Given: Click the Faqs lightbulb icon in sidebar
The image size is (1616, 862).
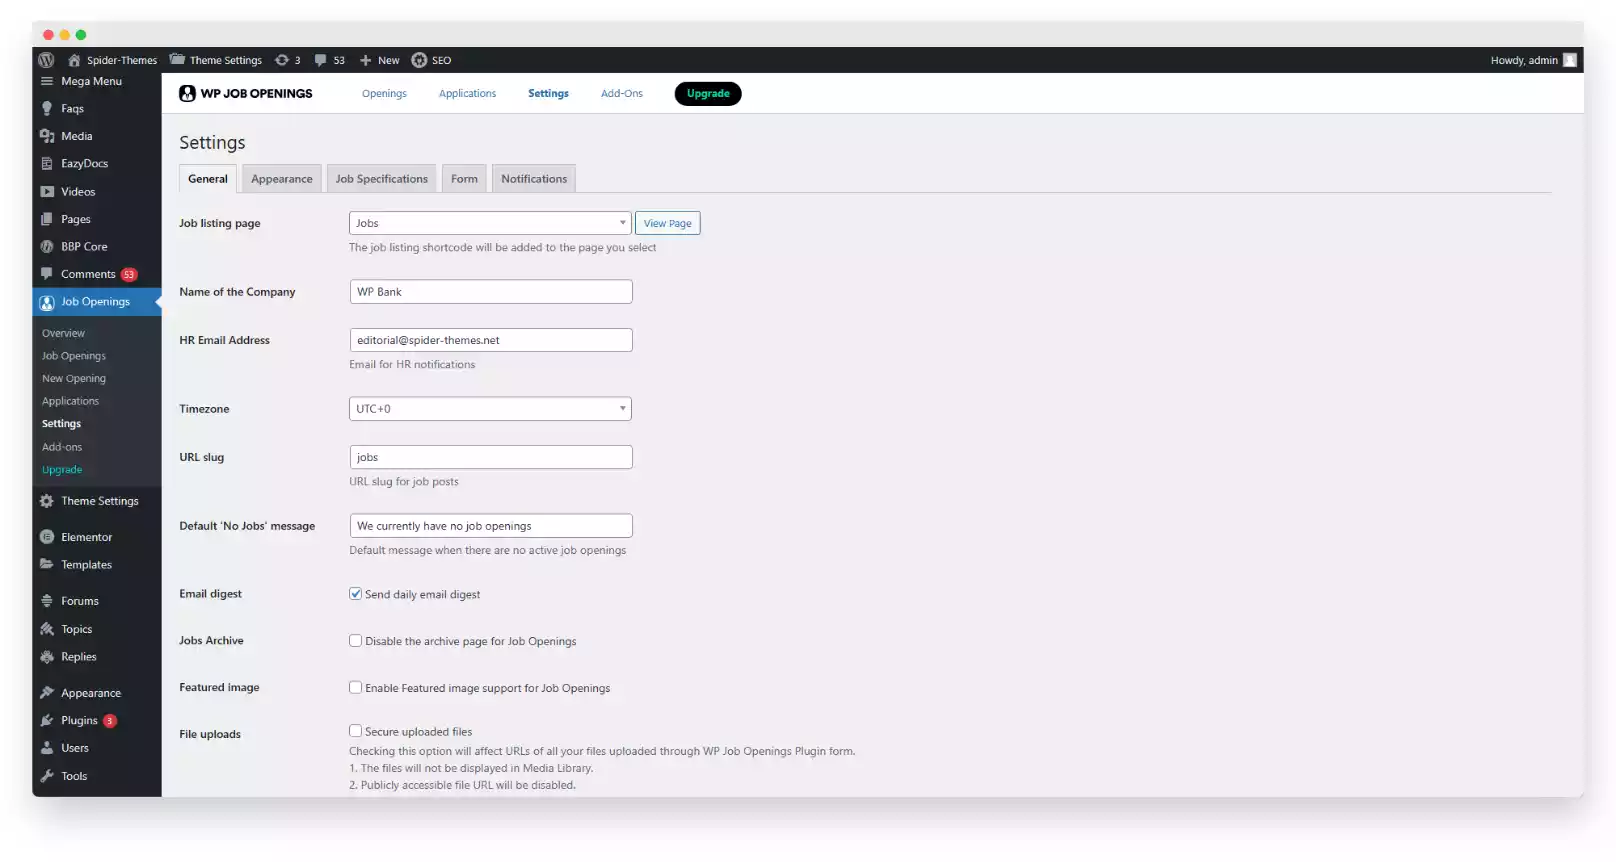Looking at the screenshot, I should 47,108.
